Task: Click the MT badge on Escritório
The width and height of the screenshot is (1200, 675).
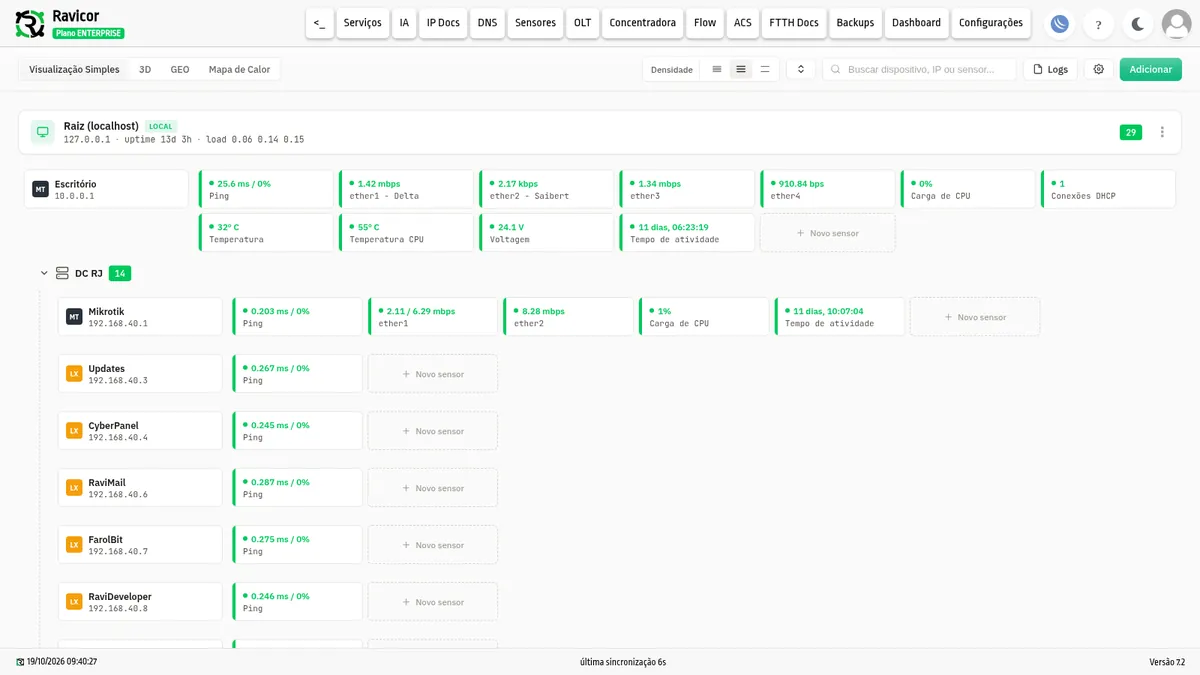Action: [x=40, y=189]
